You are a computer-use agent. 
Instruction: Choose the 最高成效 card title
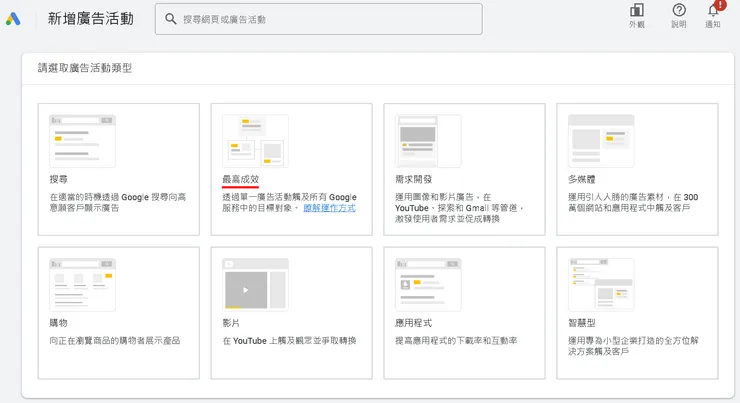coord(241,179)
